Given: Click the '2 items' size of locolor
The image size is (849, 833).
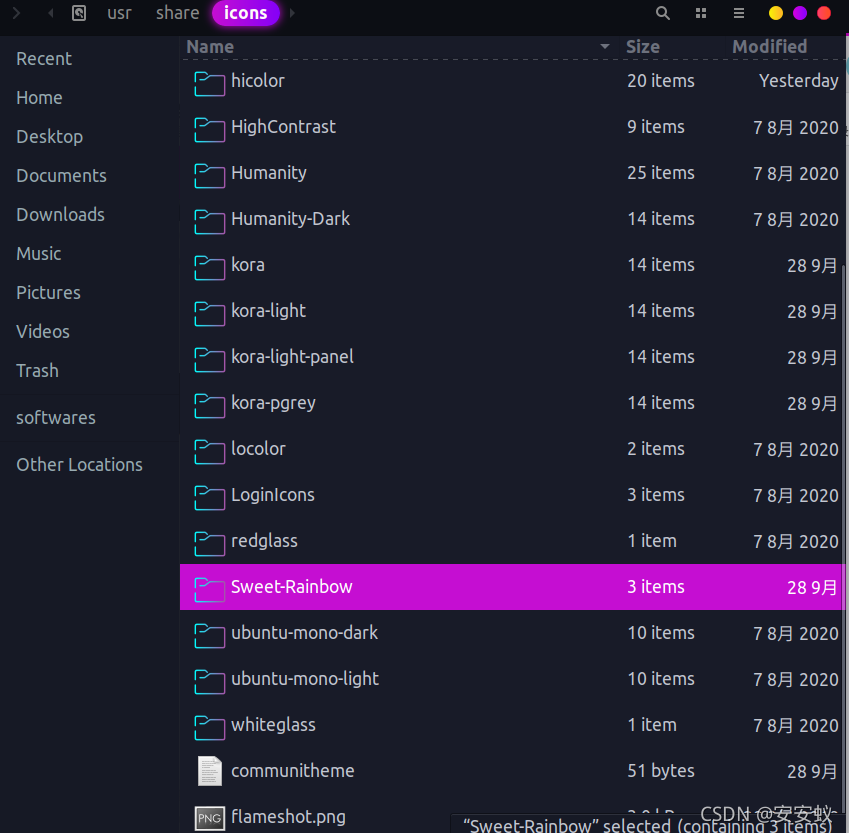Looking at the screenshot, I should [656, 449].
